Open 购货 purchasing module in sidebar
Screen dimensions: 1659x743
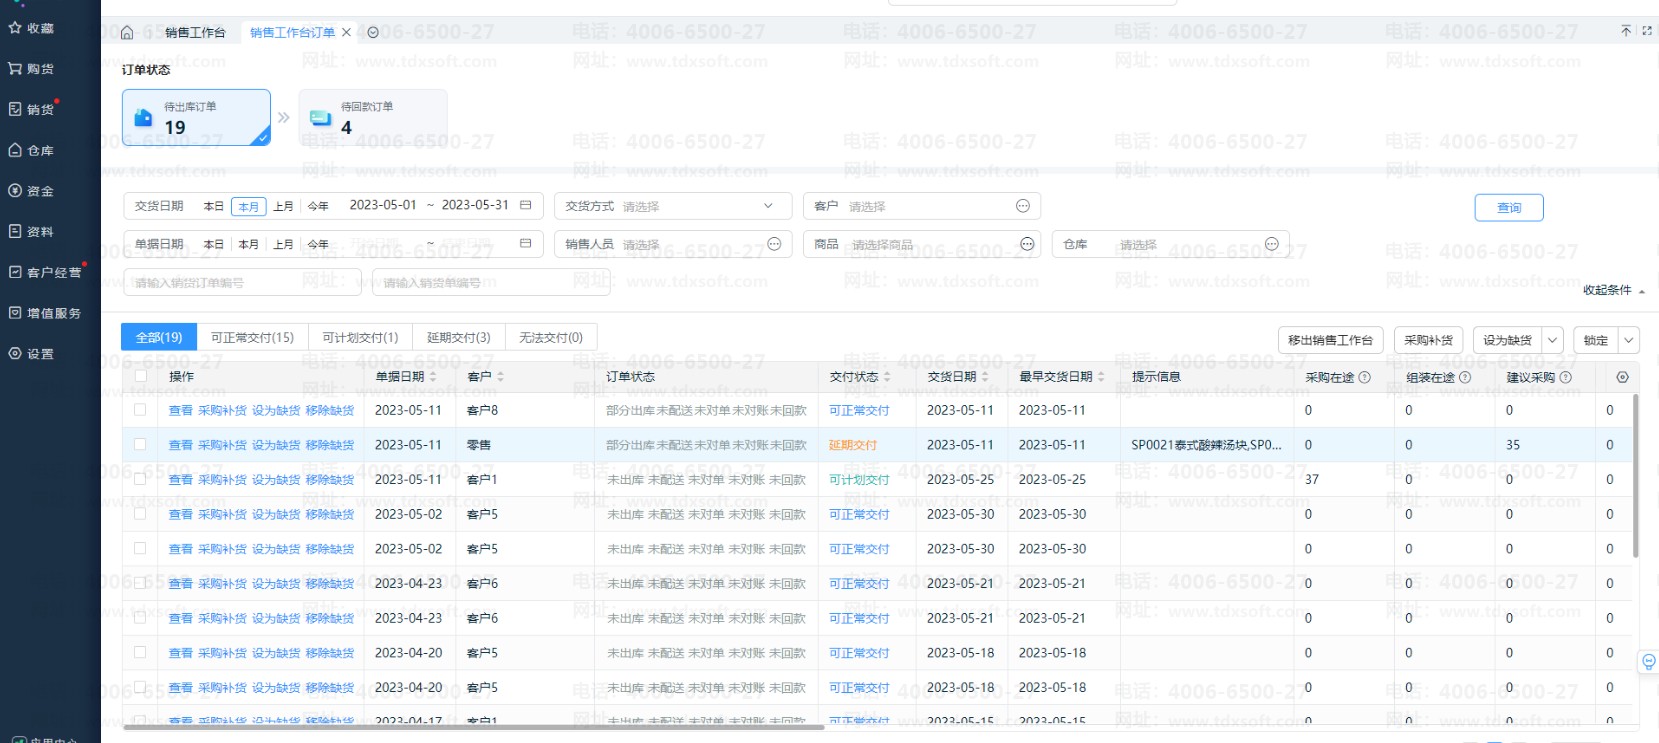coord(32,69)
